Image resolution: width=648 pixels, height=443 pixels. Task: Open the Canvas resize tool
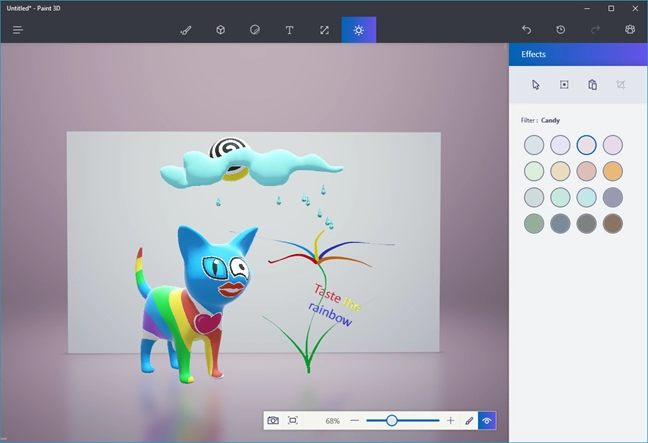(324, 30)
